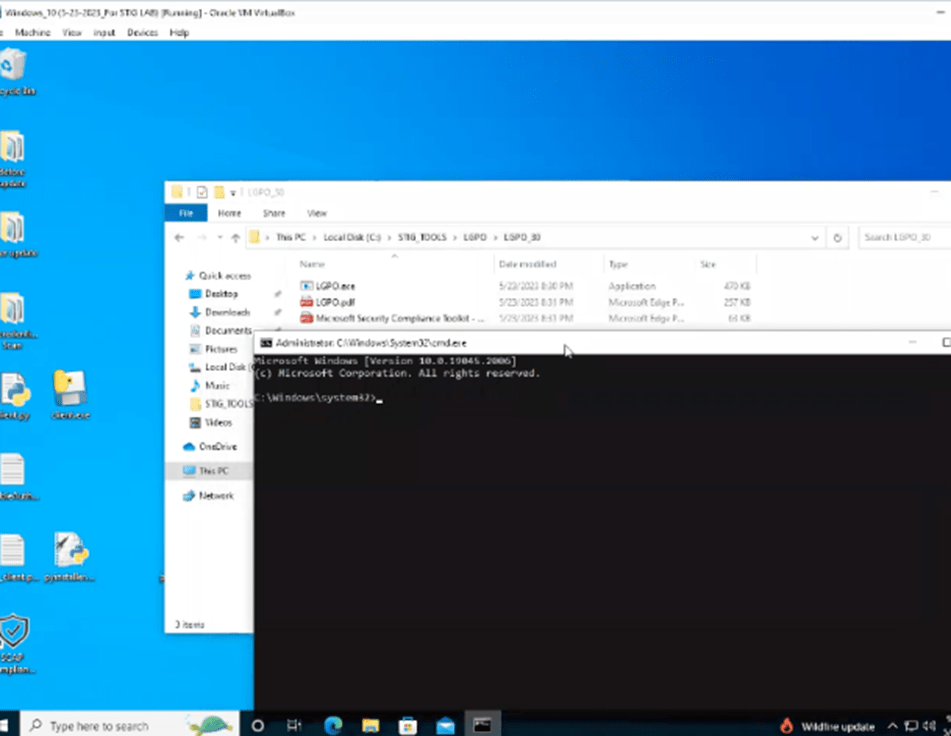Open the Mail app in taskbar
This screenshot has height=736, width=951.
445,725
